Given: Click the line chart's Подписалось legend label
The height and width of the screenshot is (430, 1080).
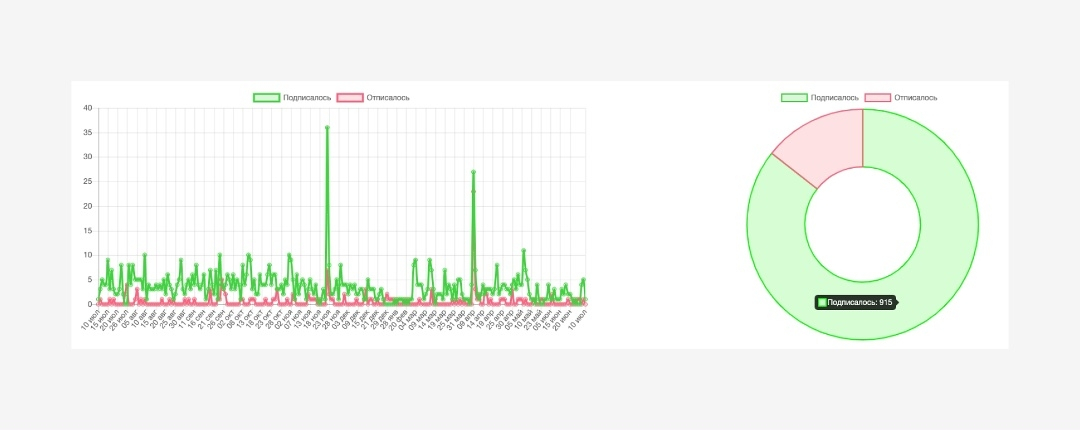Looking at the screenshot, I should click(x=307, y=98).
